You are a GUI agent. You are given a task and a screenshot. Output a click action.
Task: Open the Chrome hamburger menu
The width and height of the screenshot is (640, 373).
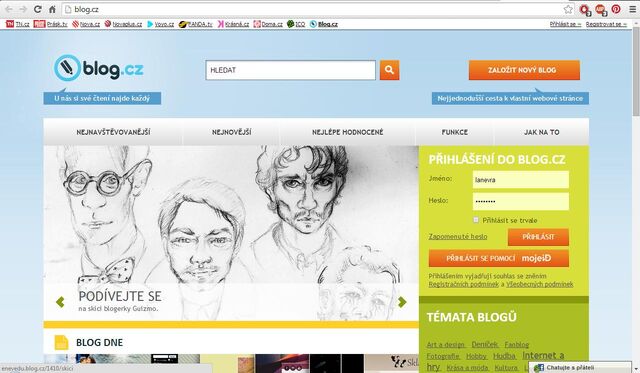pos(632,9)
